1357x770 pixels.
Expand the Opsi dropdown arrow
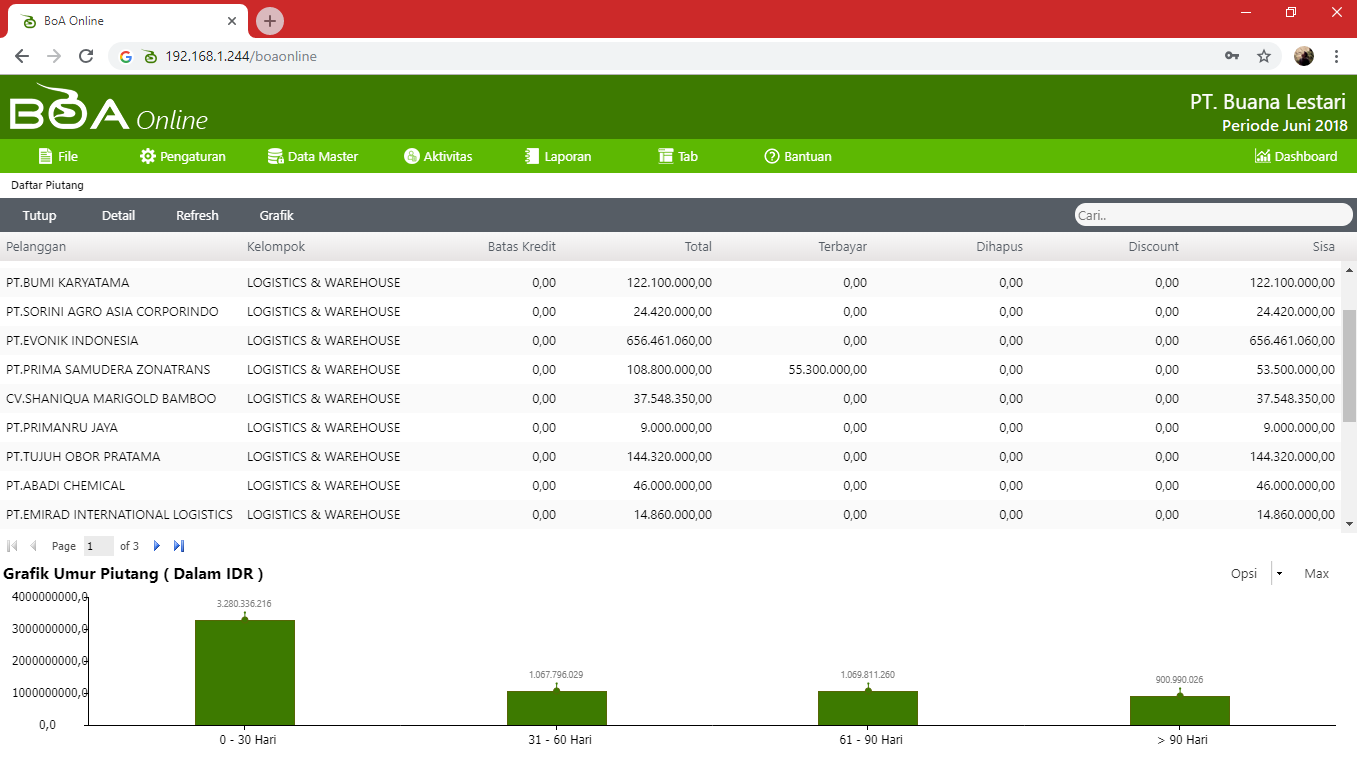click(1280, 574)
